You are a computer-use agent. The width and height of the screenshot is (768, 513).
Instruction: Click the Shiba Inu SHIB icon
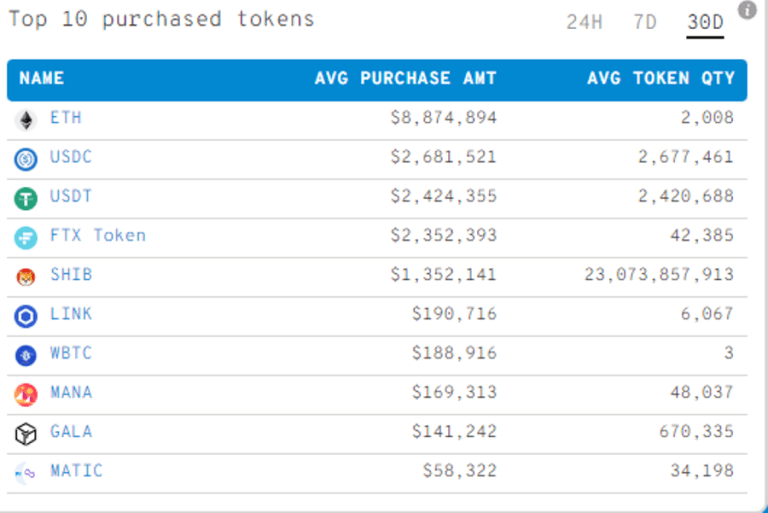coord(26,276)
